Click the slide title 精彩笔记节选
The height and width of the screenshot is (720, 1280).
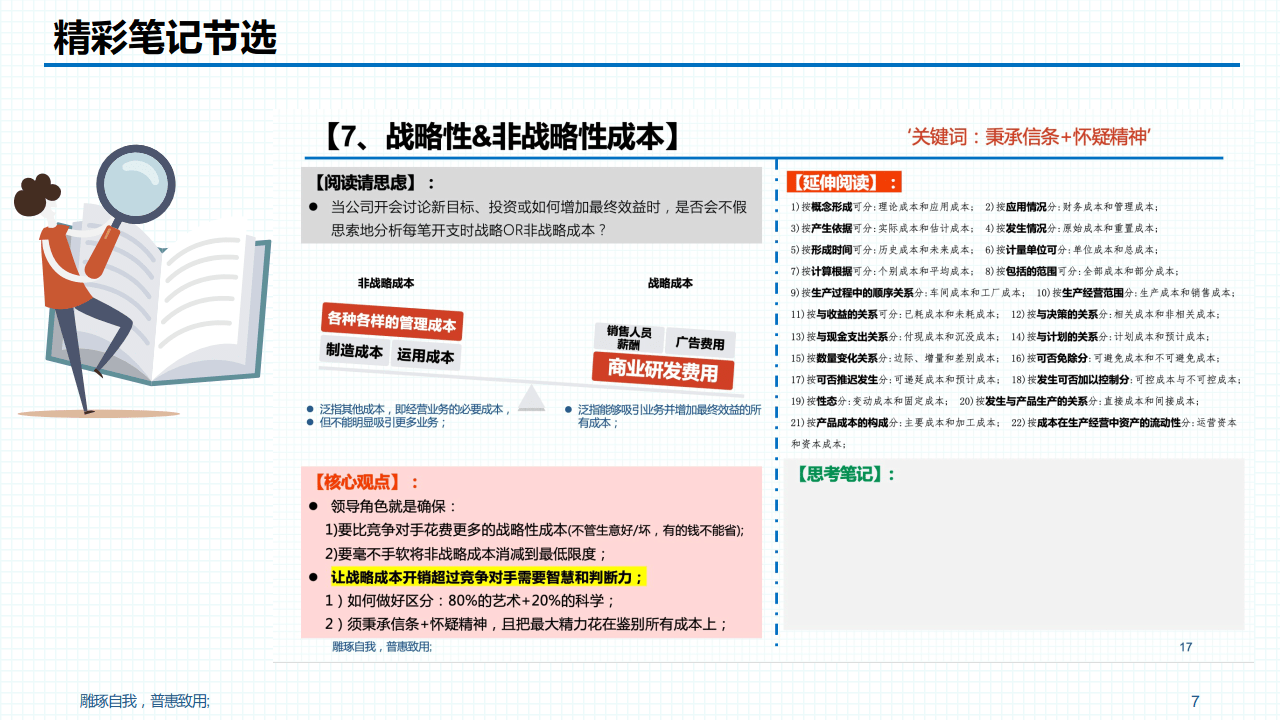tap(165, 38)
